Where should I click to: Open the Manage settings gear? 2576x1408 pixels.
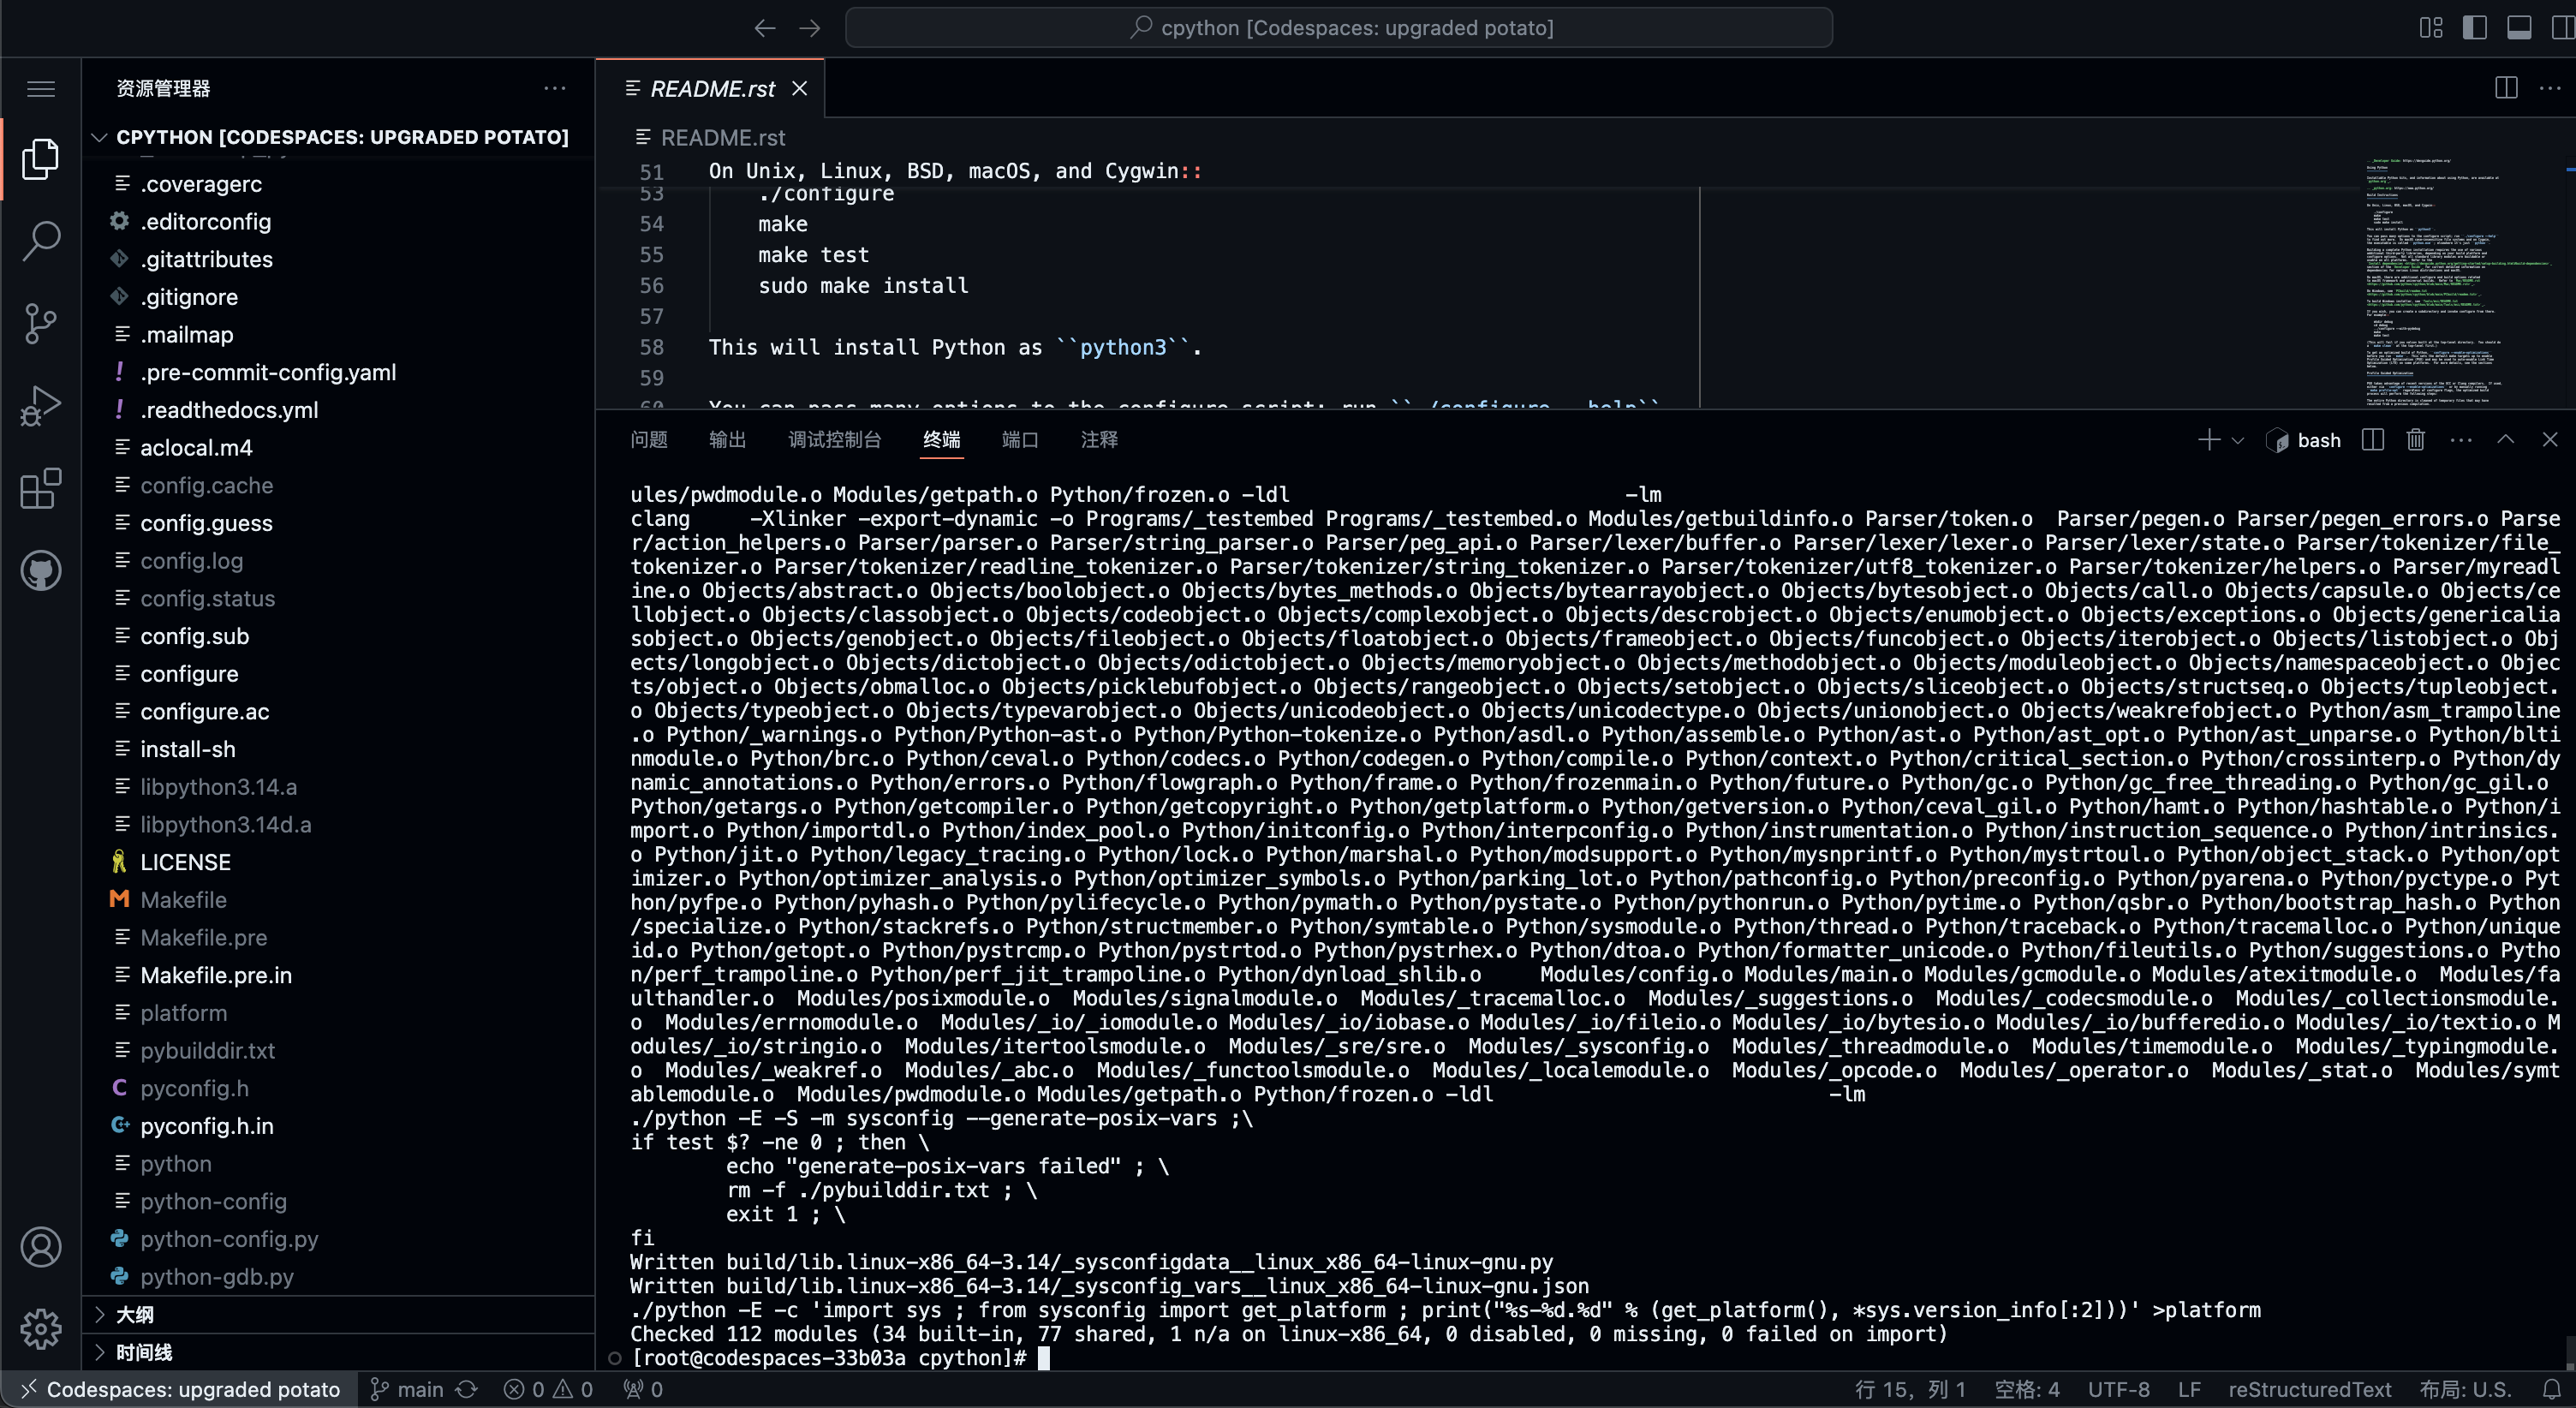[41, 1328]
